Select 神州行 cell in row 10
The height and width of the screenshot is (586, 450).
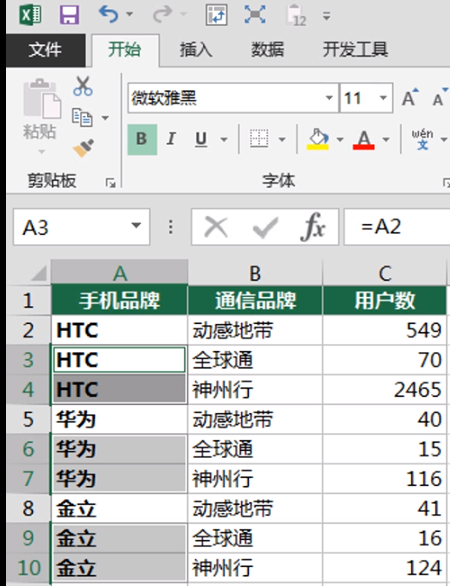click(255, 568)
